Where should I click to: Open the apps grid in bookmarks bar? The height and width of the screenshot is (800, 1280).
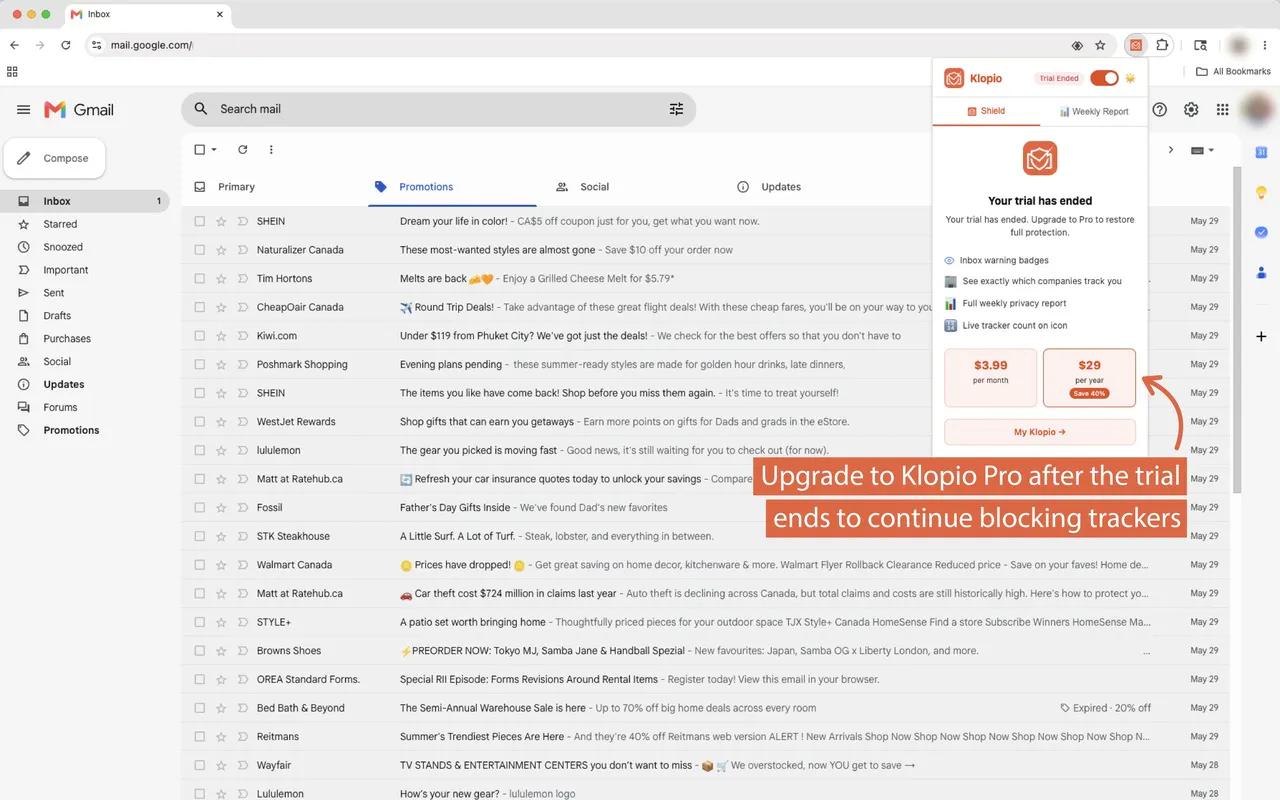point(12,72)
